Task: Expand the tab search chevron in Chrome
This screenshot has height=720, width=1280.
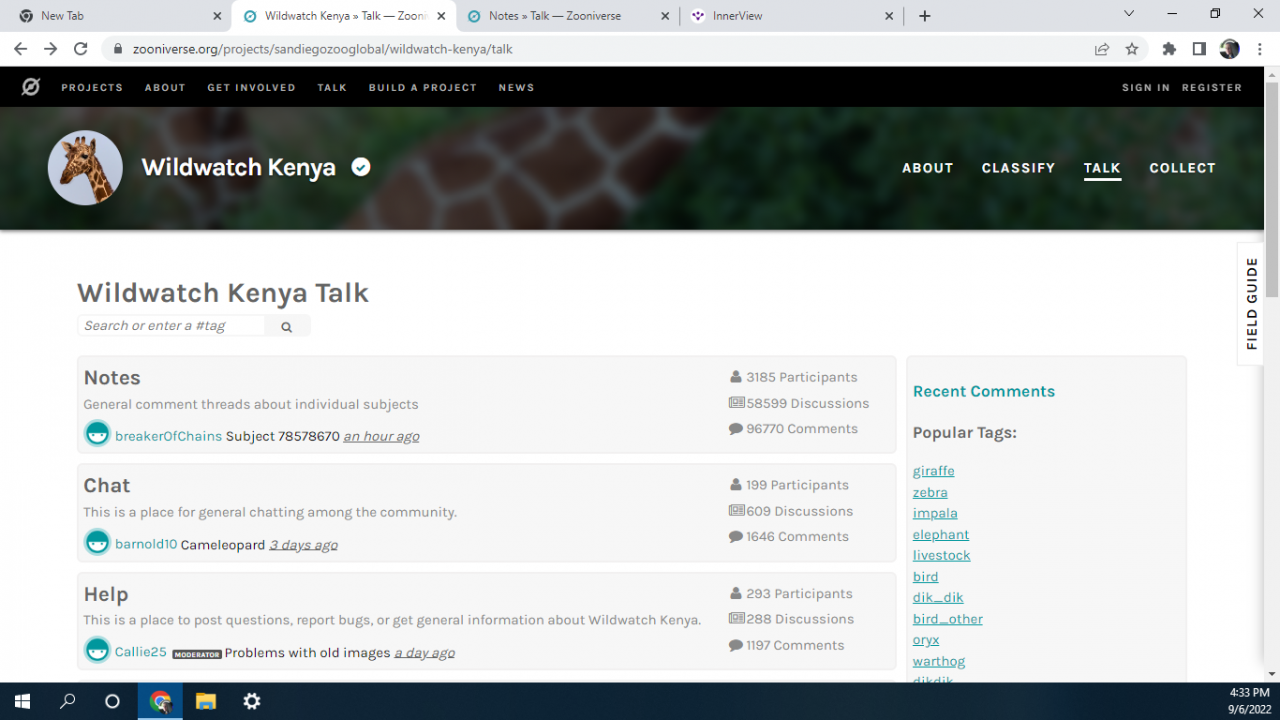Action: pyautogui.click(x=1129, y=14)
